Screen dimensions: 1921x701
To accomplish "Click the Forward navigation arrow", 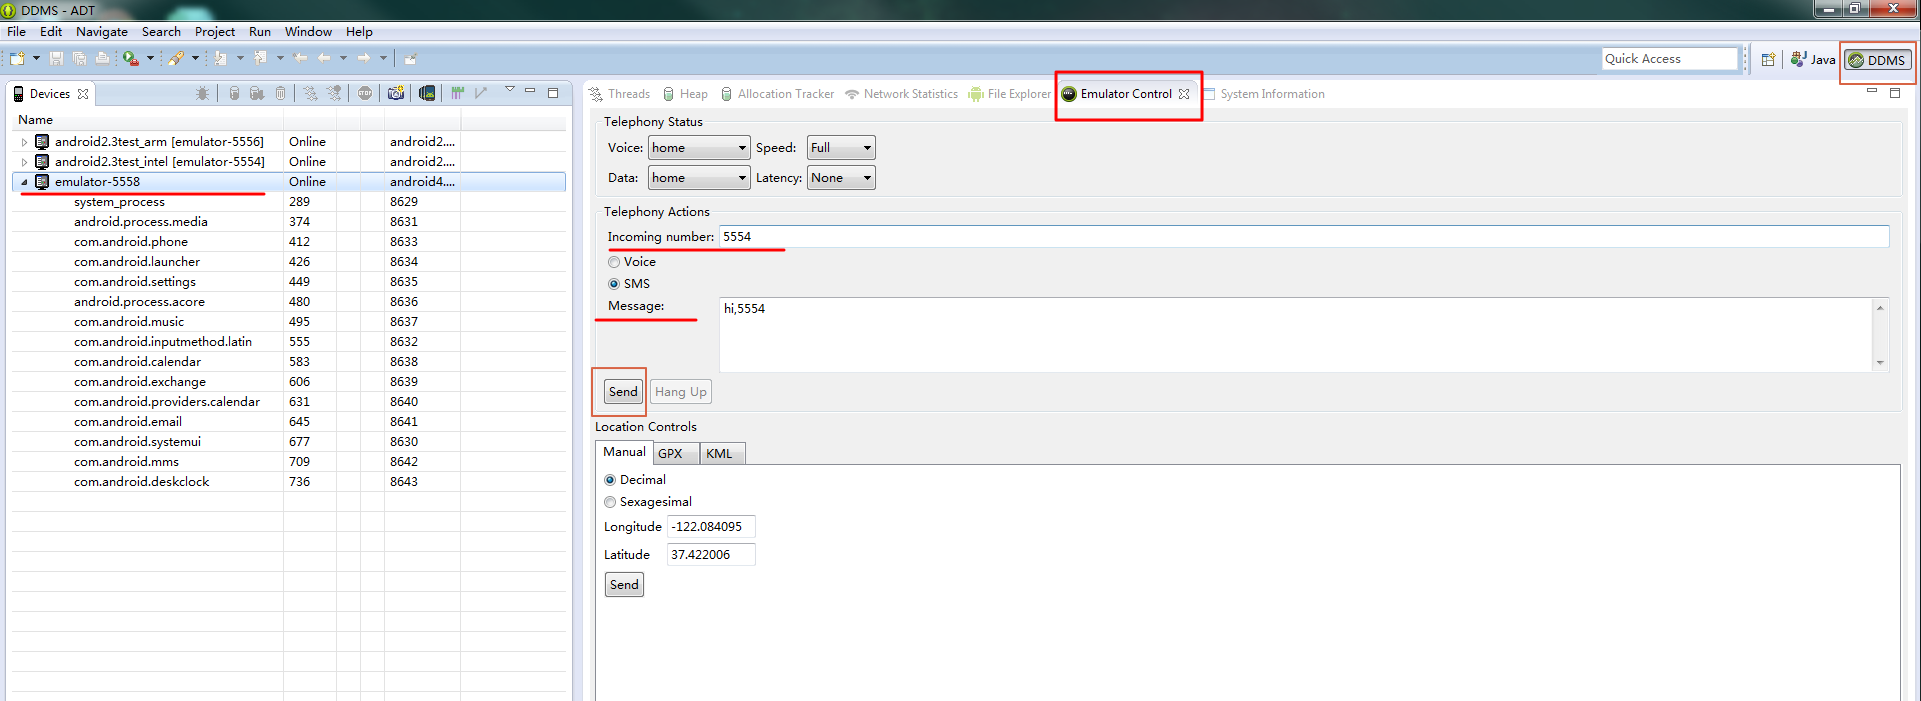I will (364, 59).
